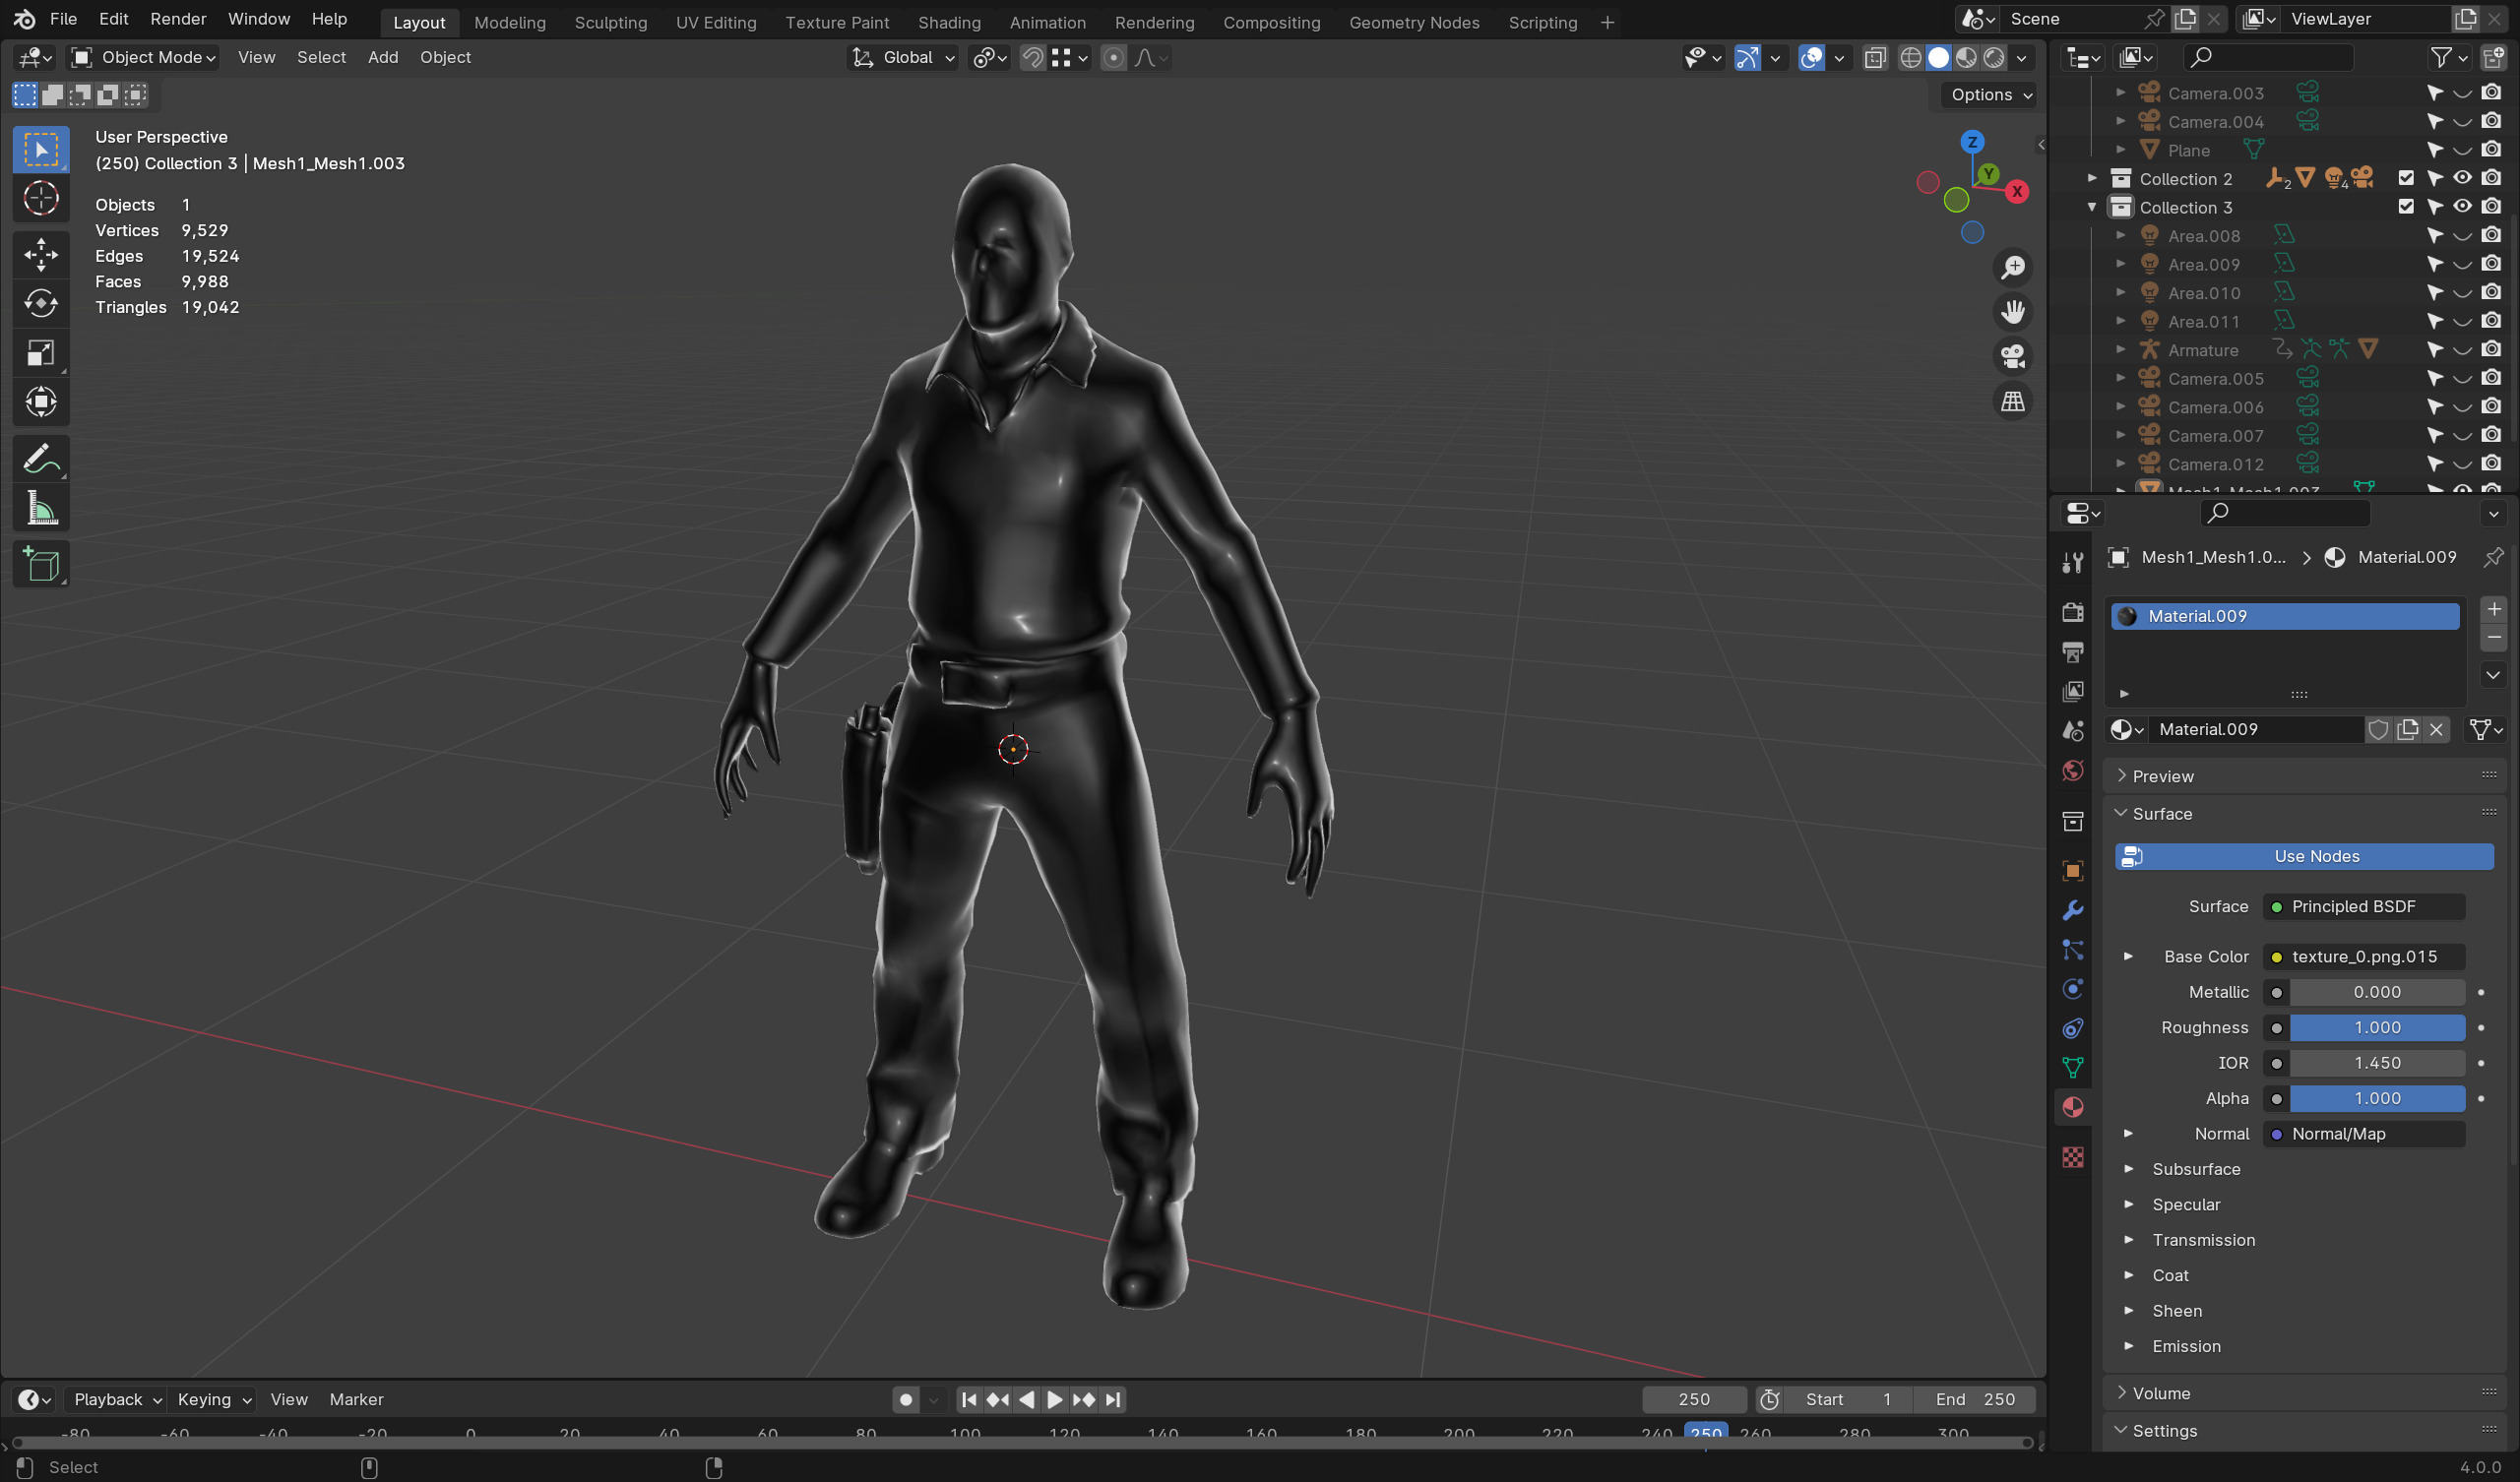Switch perspective/orthographic grid icon

pyautogui.click(x=2012, y=402)
